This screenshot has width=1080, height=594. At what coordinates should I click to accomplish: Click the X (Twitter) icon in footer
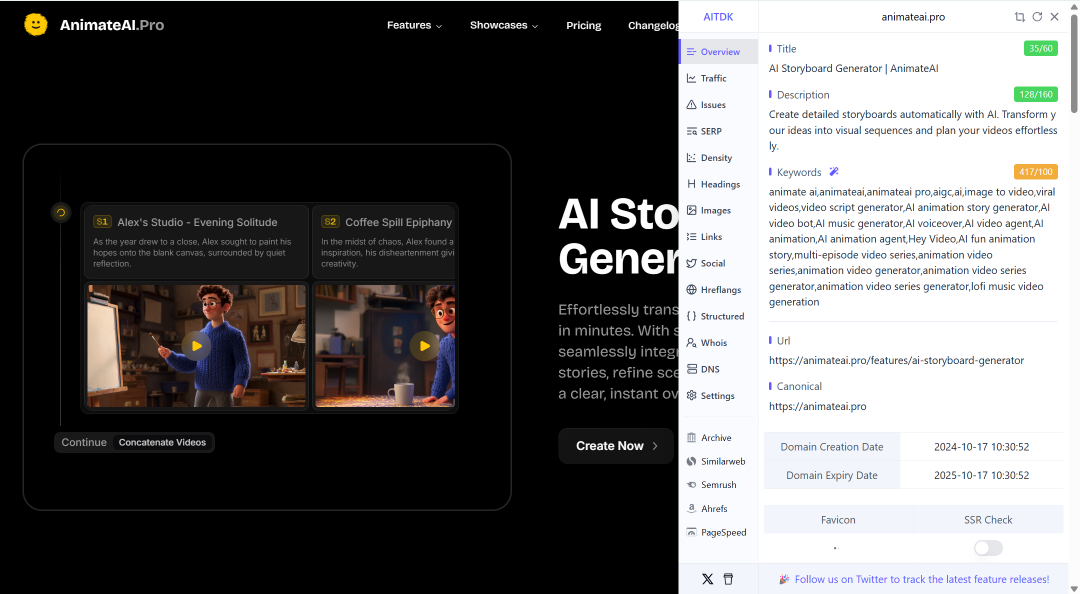pyautogui.click(x=707, y=579)
